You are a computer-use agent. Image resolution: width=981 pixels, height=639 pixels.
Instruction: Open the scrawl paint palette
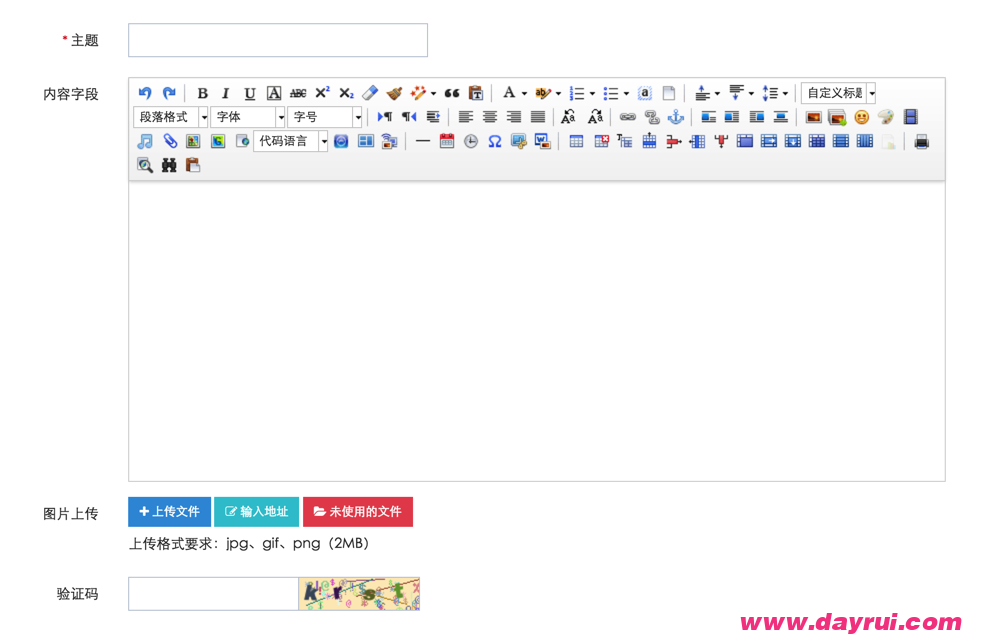click(886, 117)
